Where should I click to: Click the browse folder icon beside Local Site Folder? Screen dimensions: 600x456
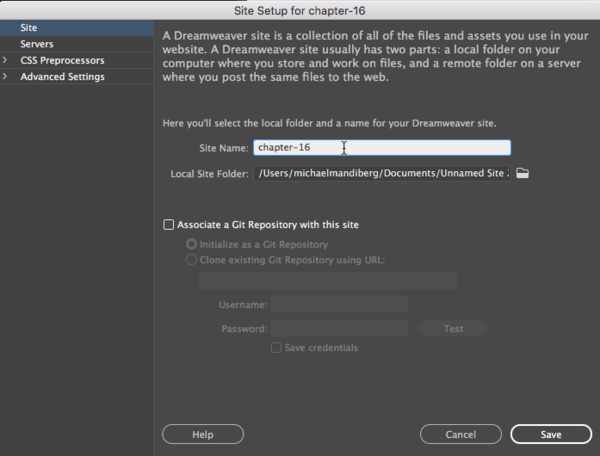tap(521, 174)
